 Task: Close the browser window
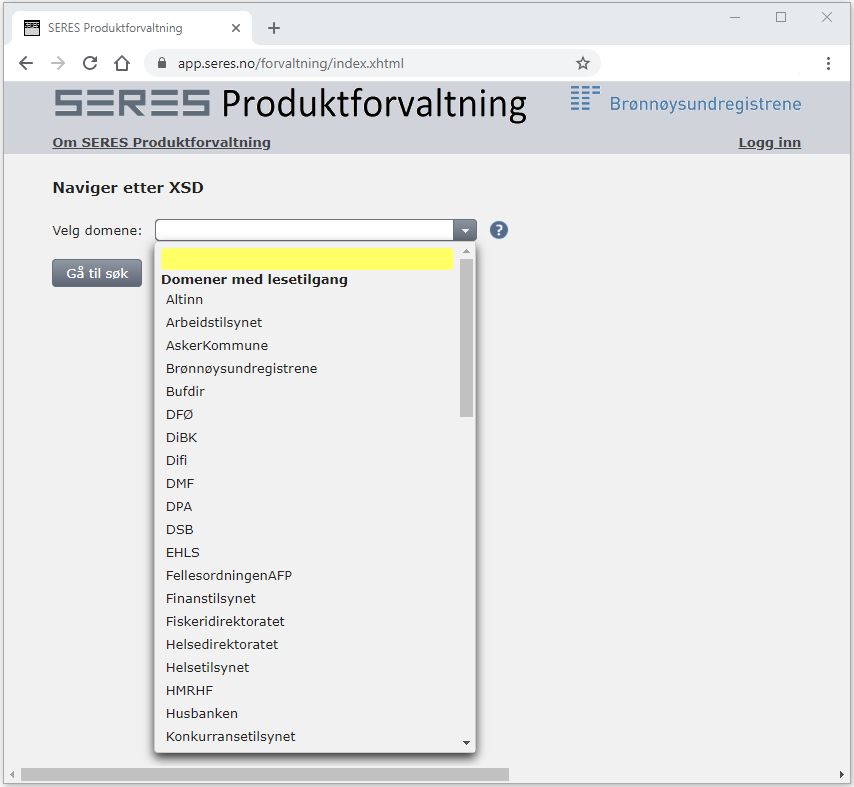coord(827,17)
